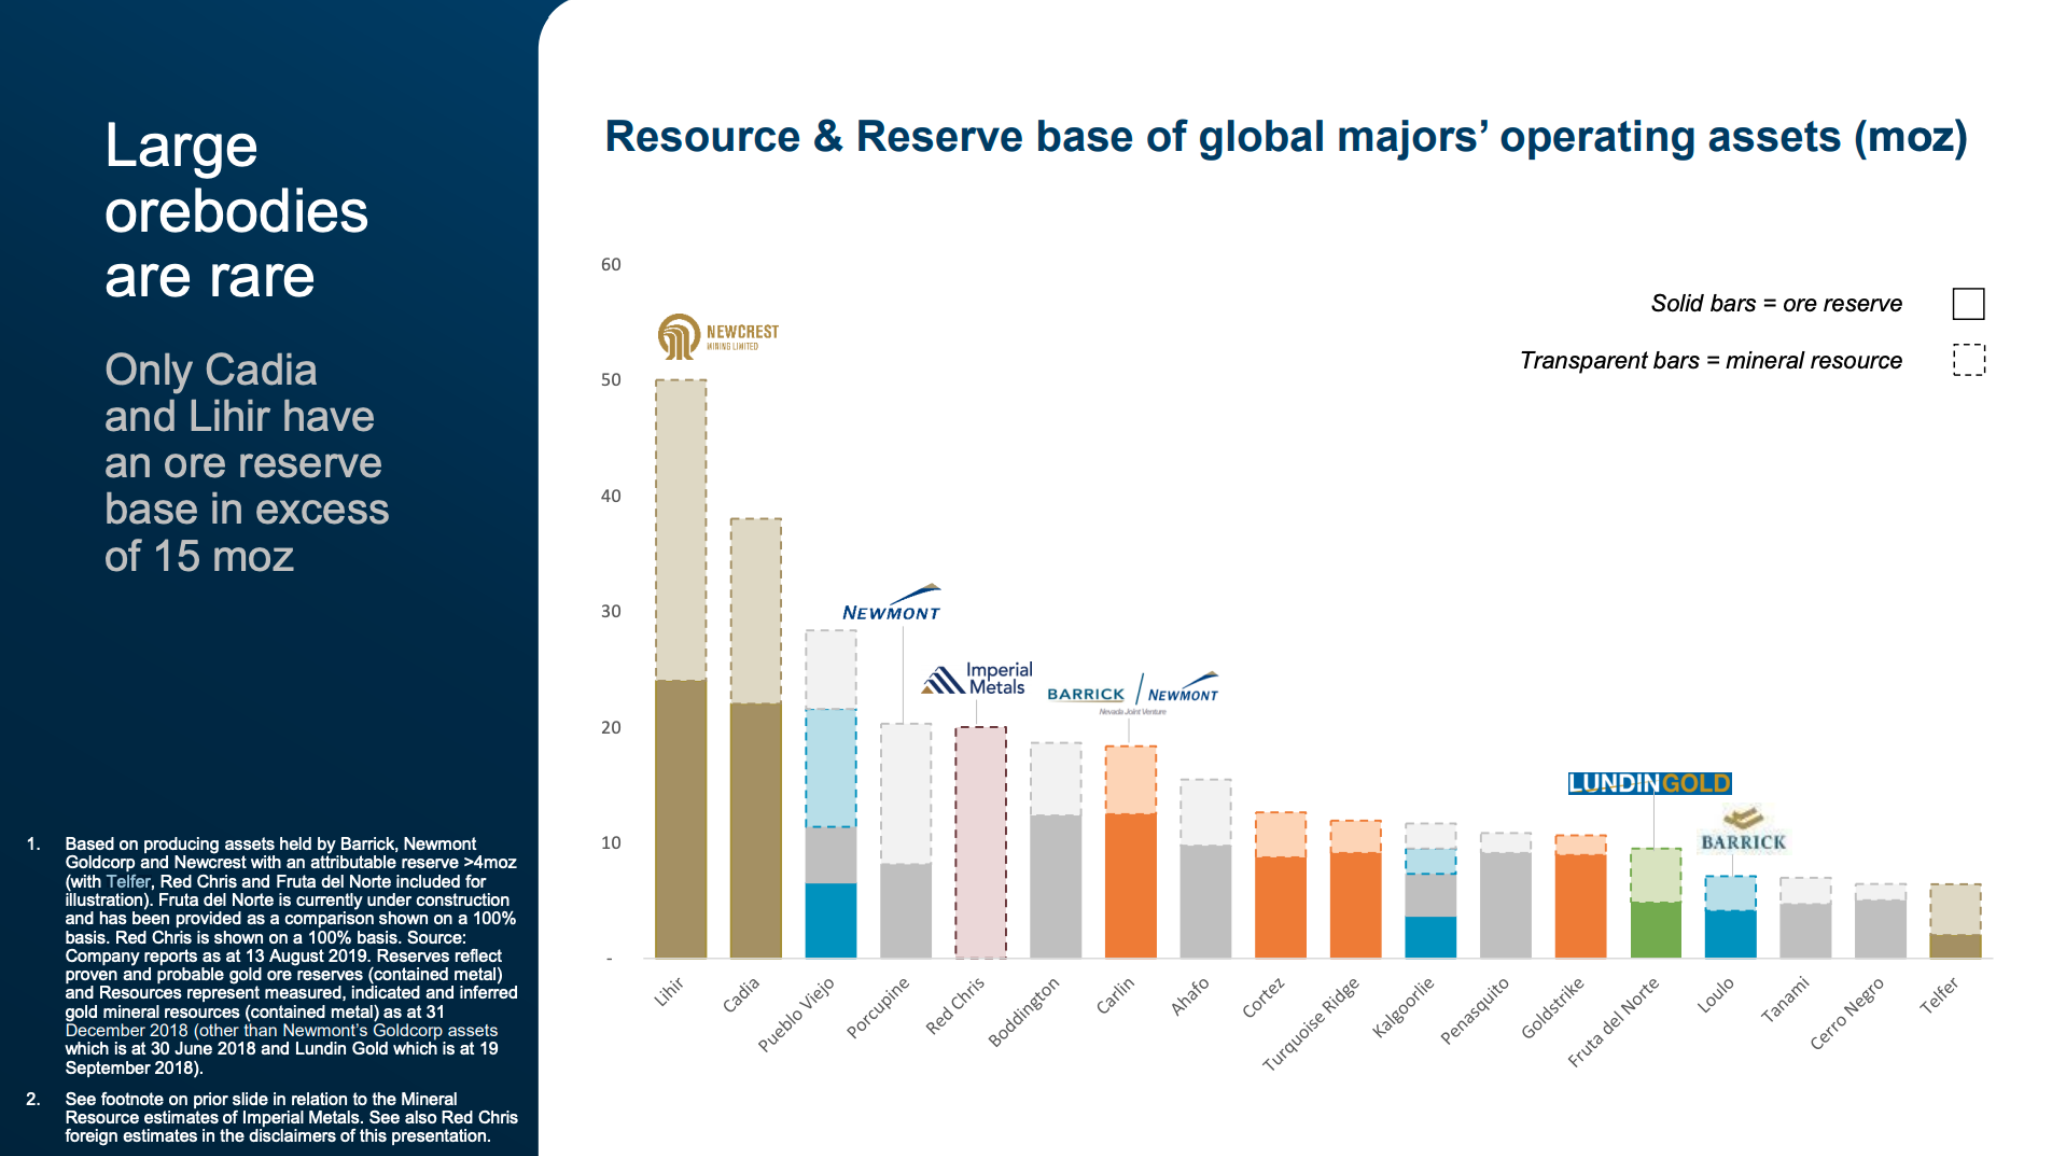Click the chart title text
The height and width of the screenshot is (1156, 2062).
(1286, 137)
